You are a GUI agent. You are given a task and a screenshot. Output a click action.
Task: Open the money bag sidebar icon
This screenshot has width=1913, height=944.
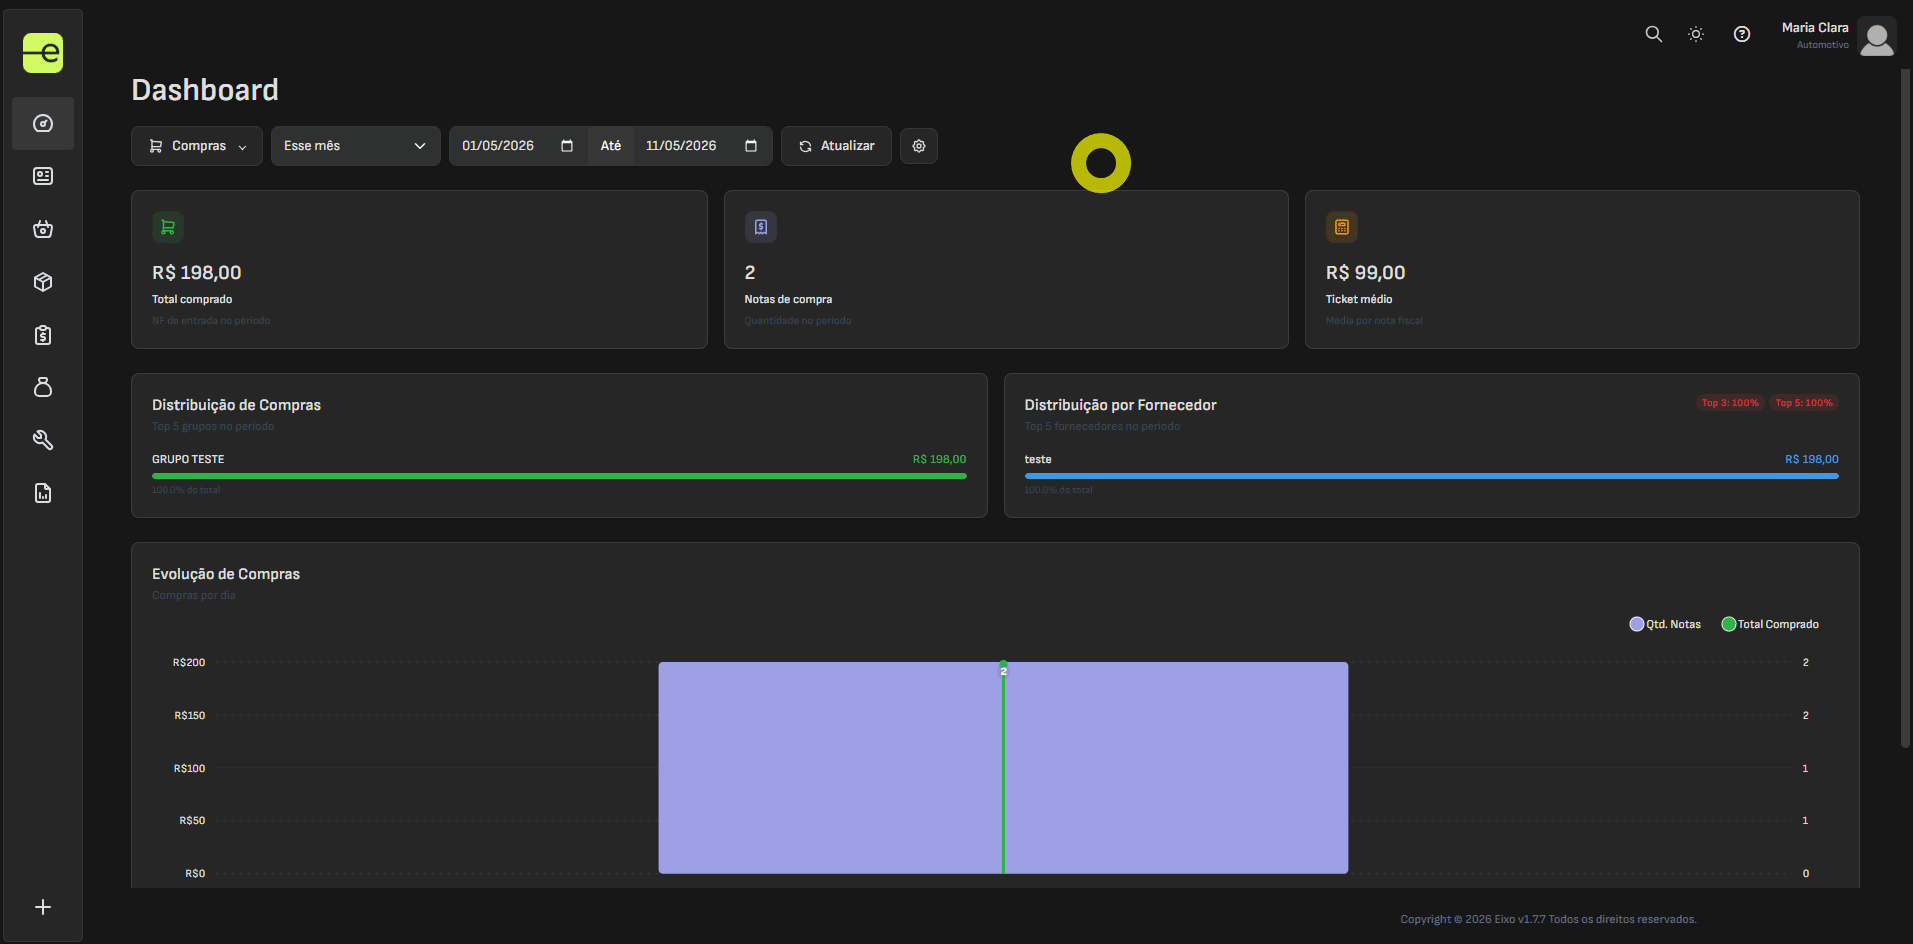click(43, 387)
